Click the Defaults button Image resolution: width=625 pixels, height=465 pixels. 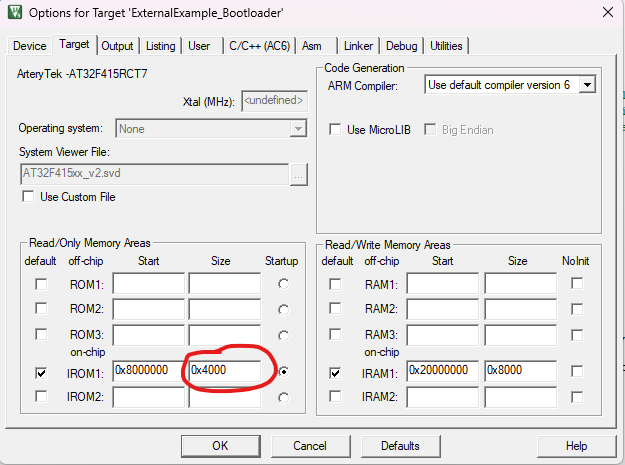pyautogui.click(x=400, y=445)
